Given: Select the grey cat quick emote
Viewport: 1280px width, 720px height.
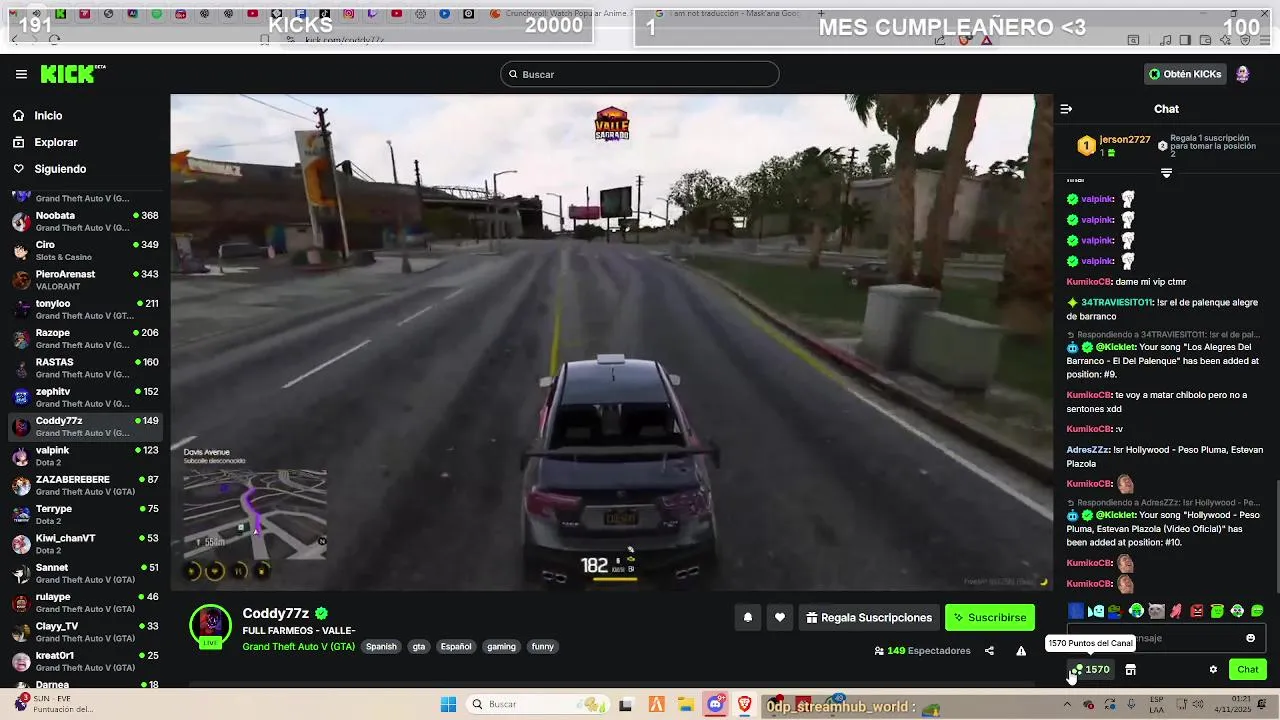Looking at the screenshot, I should click(1156, 611).
